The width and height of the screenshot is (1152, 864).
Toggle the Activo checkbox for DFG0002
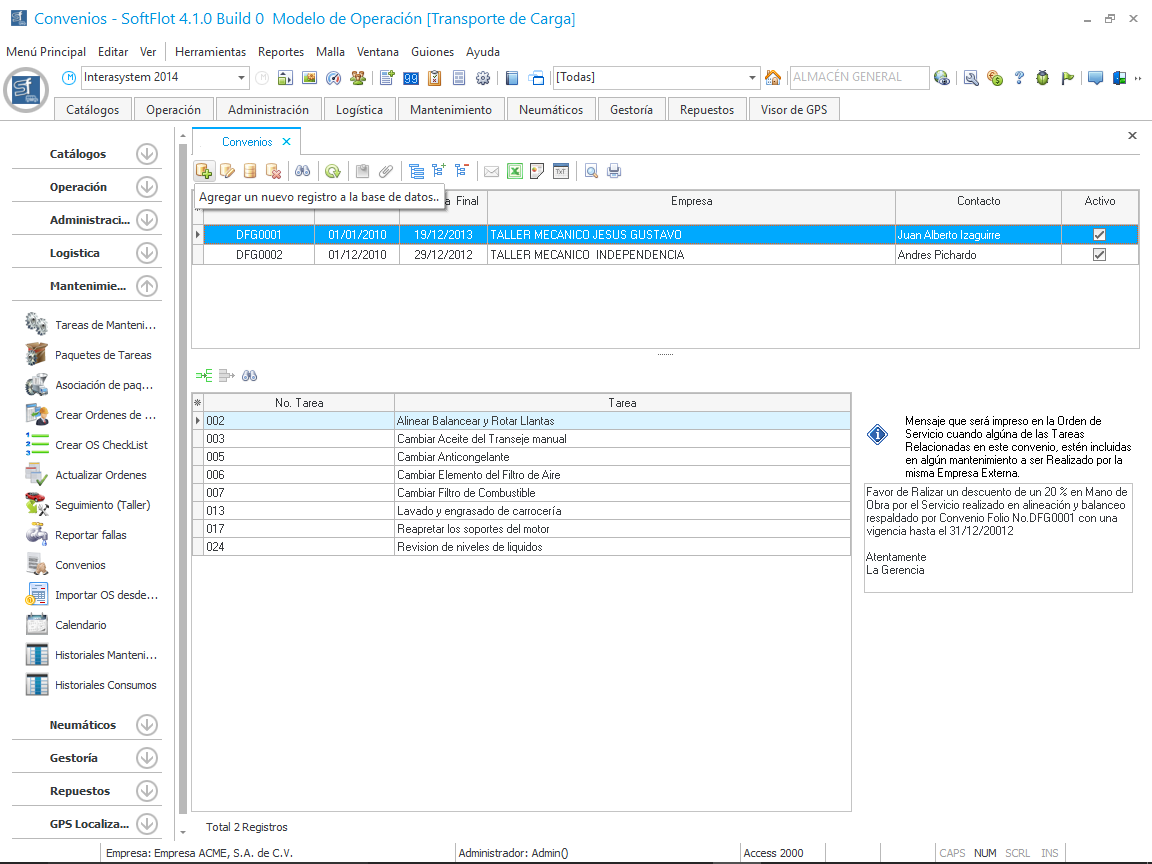(x=1099, y=255)
